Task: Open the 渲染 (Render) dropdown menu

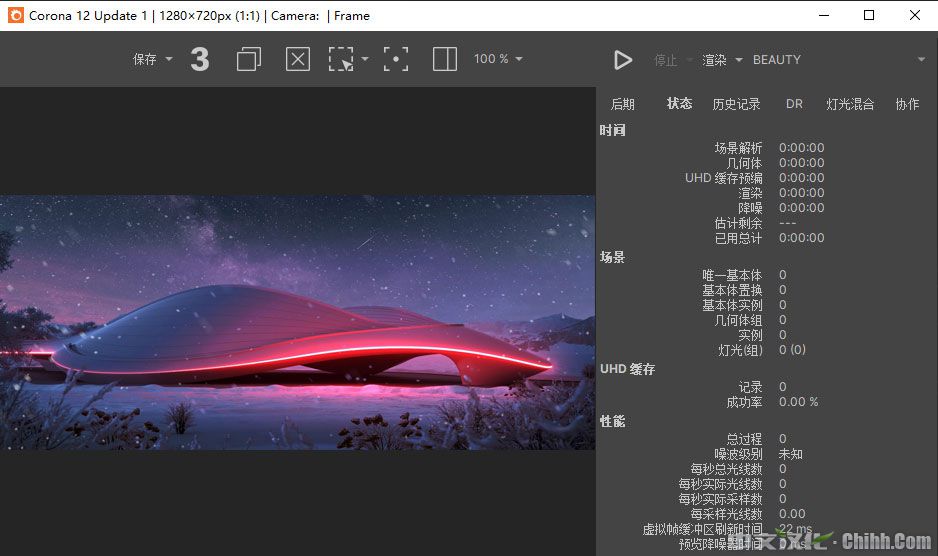Action: (x=722, y=60)
